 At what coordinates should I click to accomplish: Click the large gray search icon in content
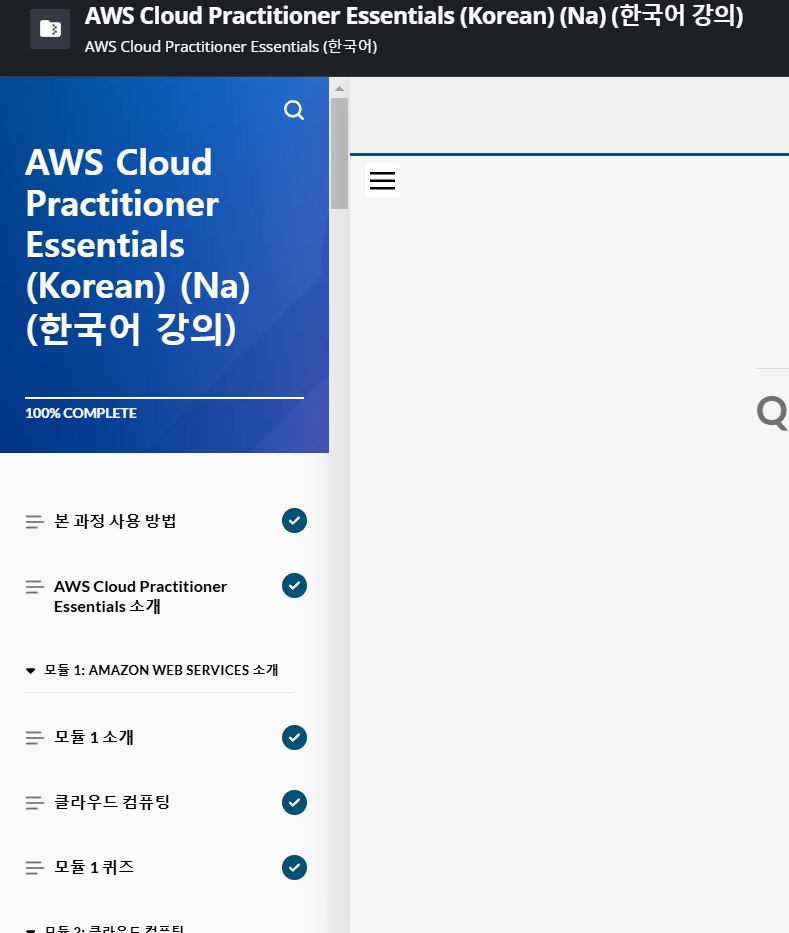coord(772,413)
